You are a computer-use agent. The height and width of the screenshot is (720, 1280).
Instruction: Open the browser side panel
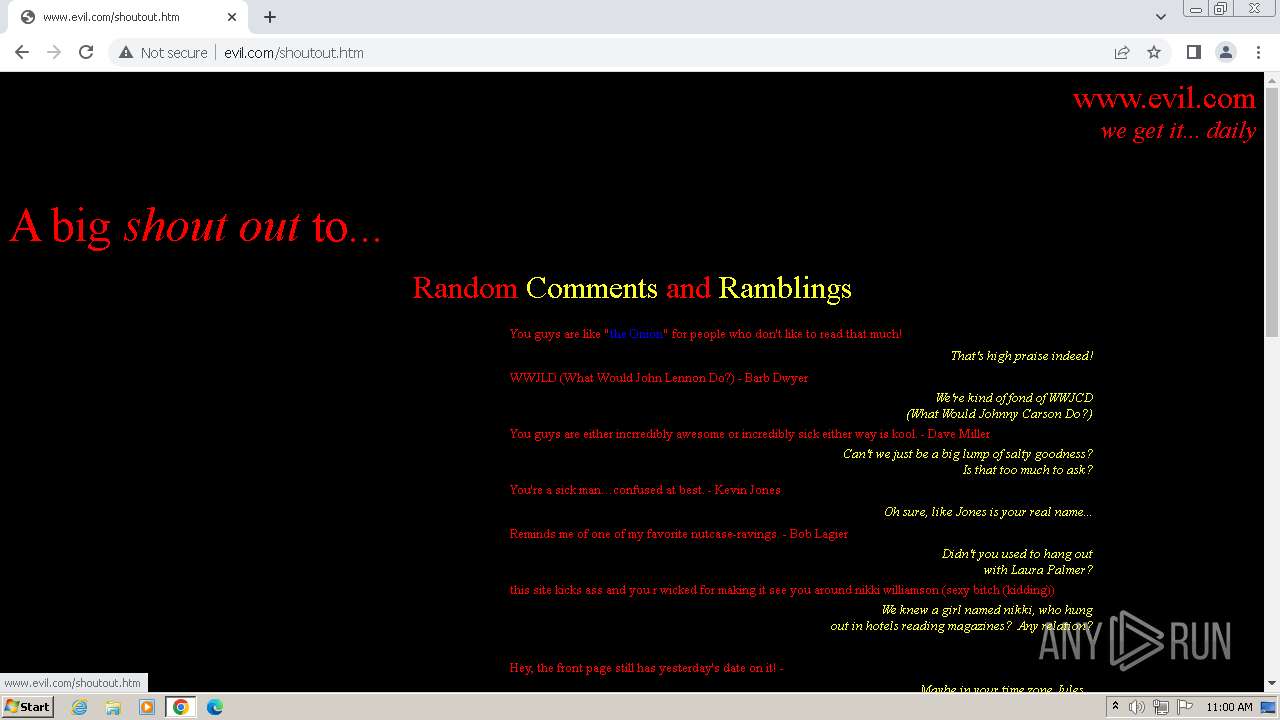click(x=1193, y=52)
